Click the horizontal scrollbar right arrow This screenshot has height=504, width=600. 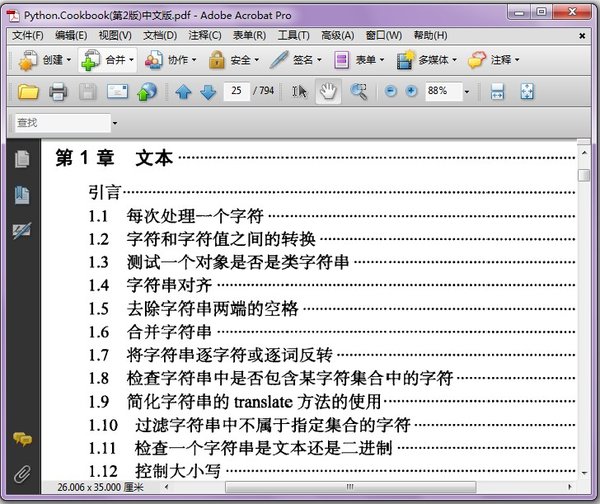pyautogui.click(x=570, y=487)
